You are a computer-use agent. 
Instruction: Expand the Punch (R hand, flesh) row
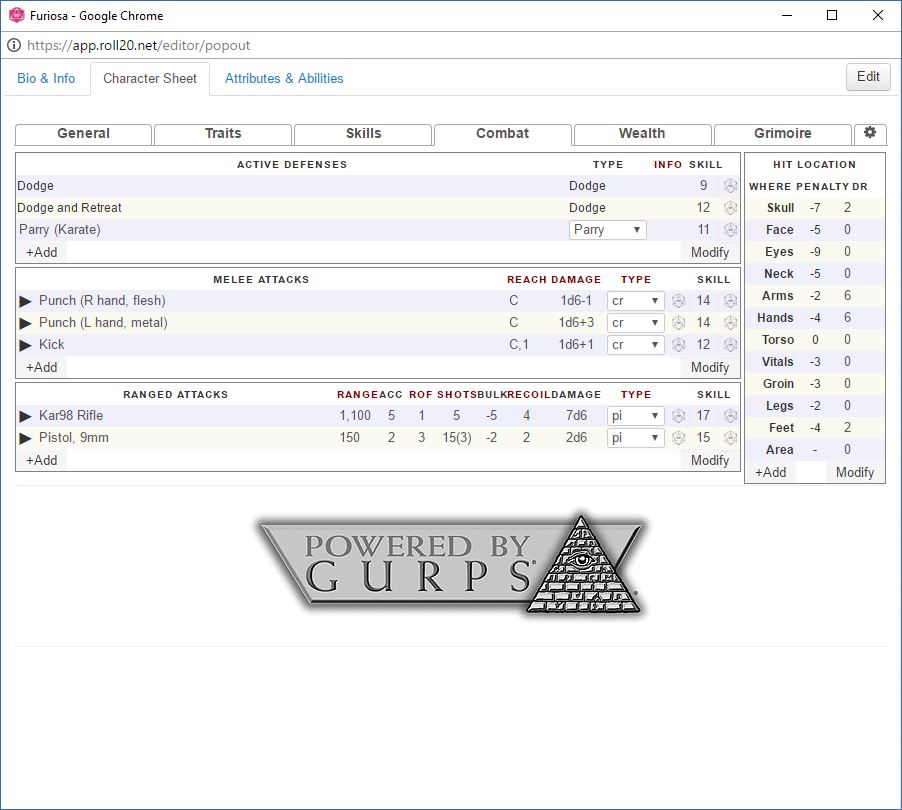click(x=25, y=301)
